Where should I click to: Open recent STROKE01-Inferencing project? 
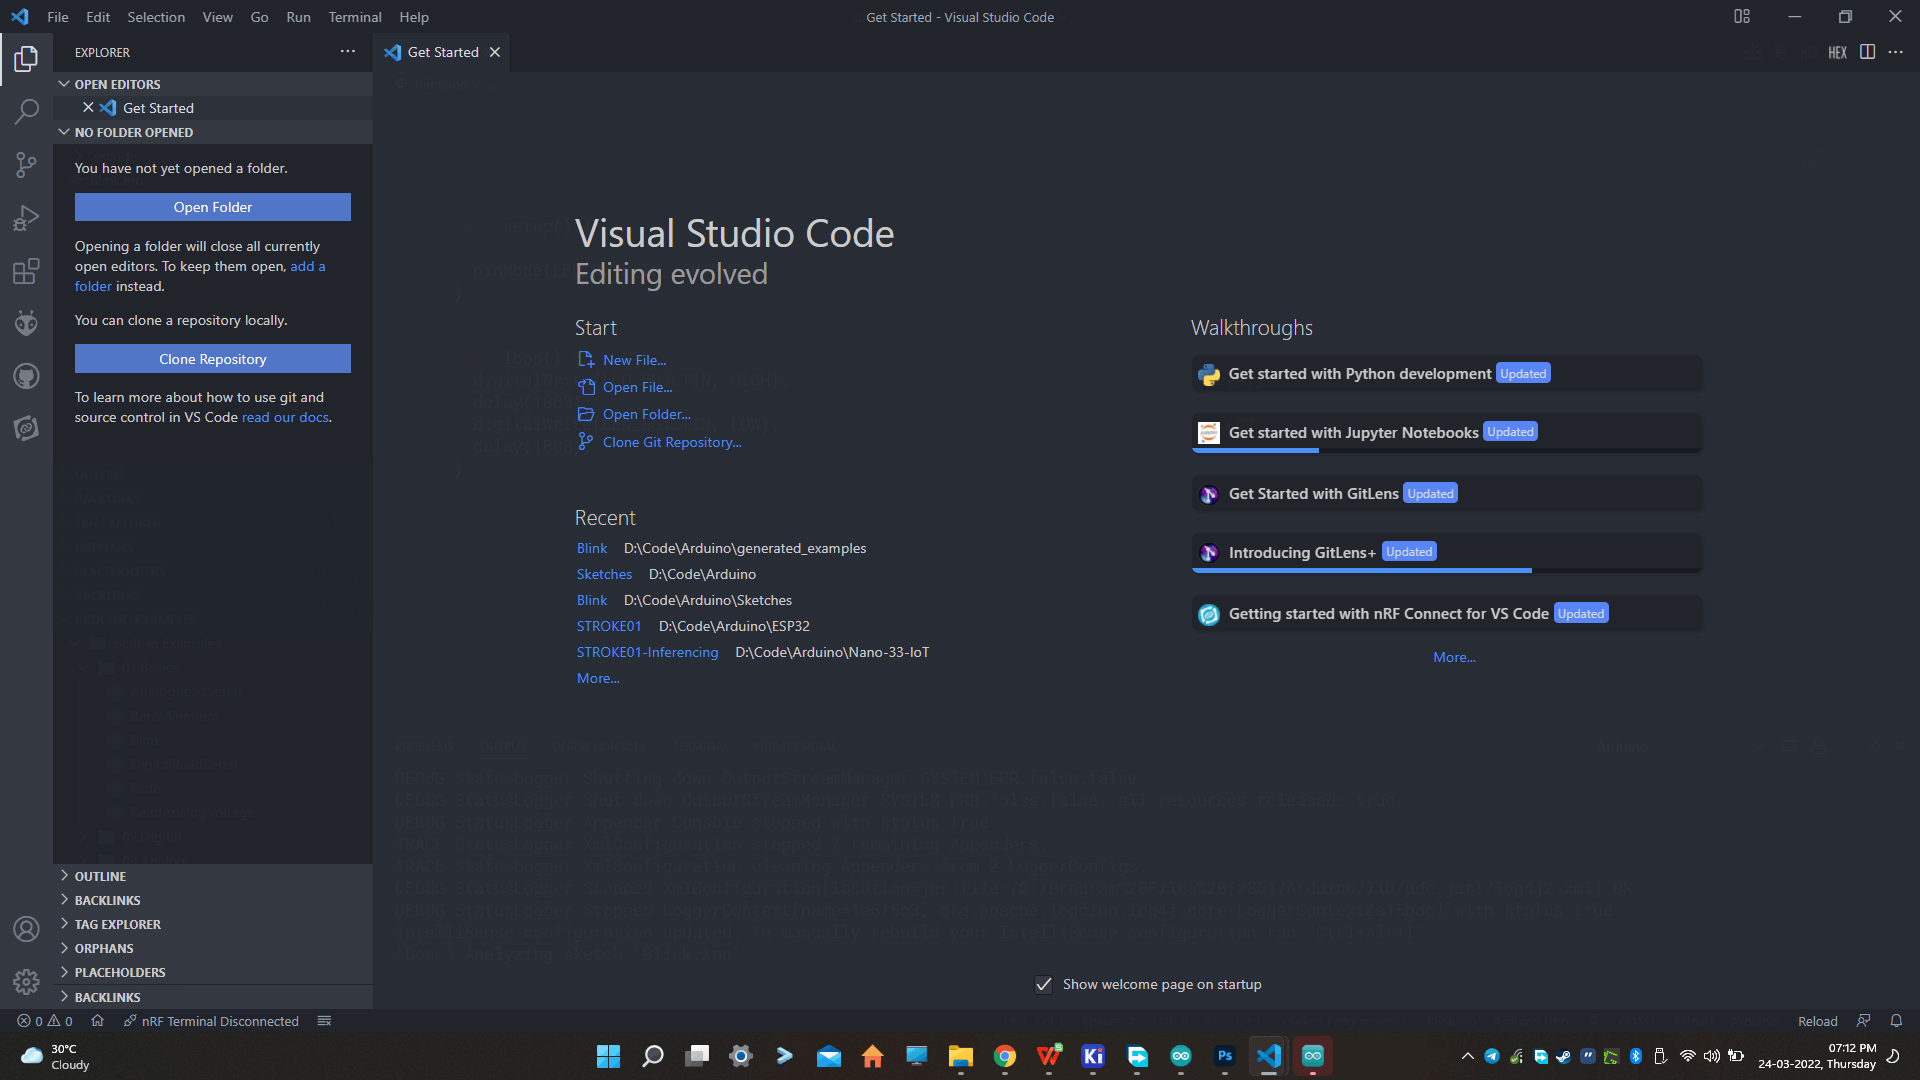pos(647,652)
